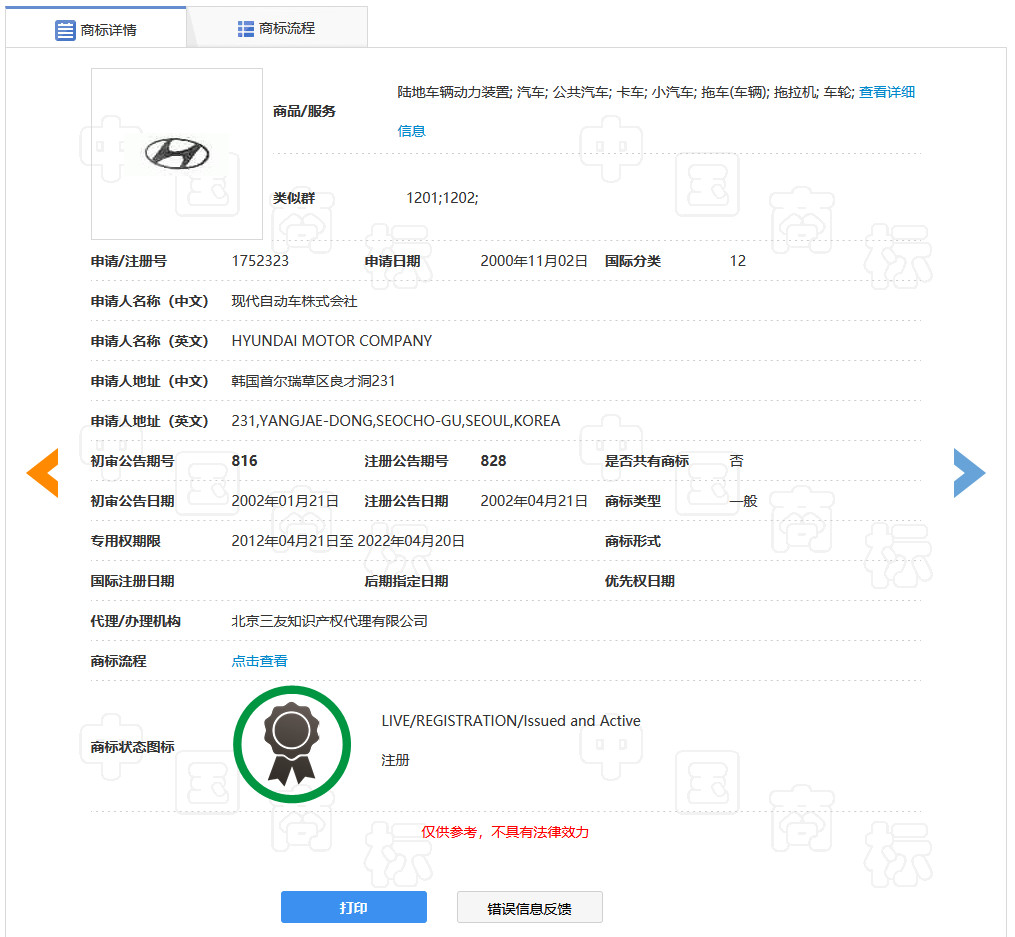Image resolution: width=1015 pixels, height=937 pixels.
Task: Open the 商标详情 tab
Action: click(96, 29)
